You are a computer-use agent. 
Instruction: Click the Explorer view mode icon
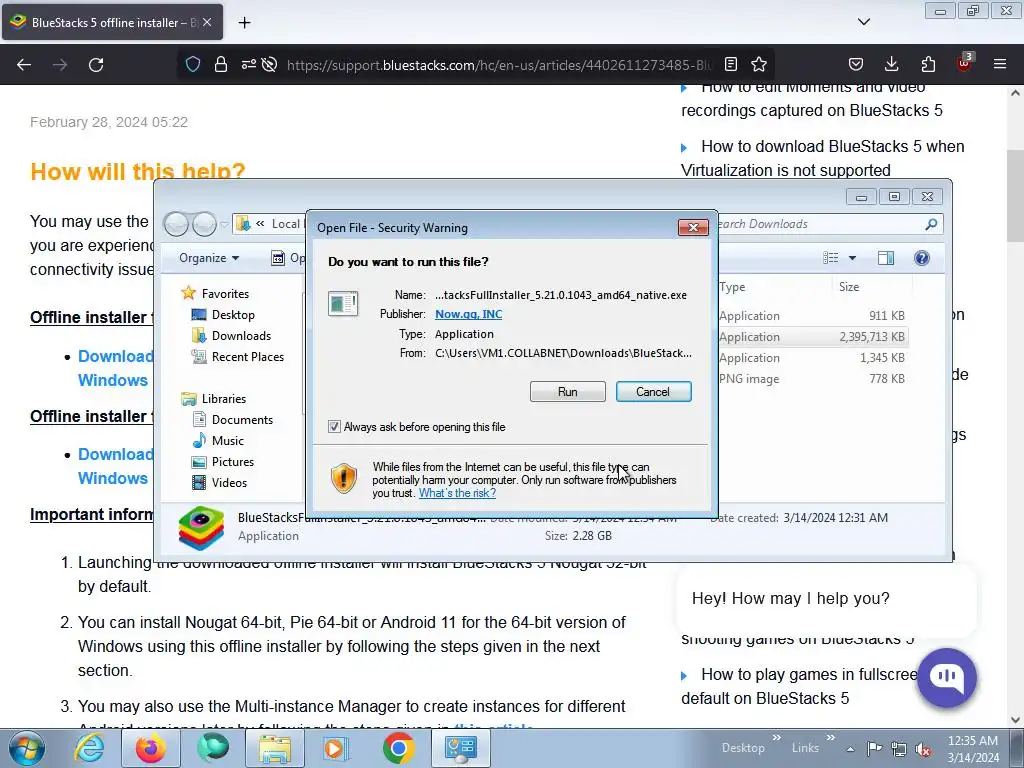[831, 258]
